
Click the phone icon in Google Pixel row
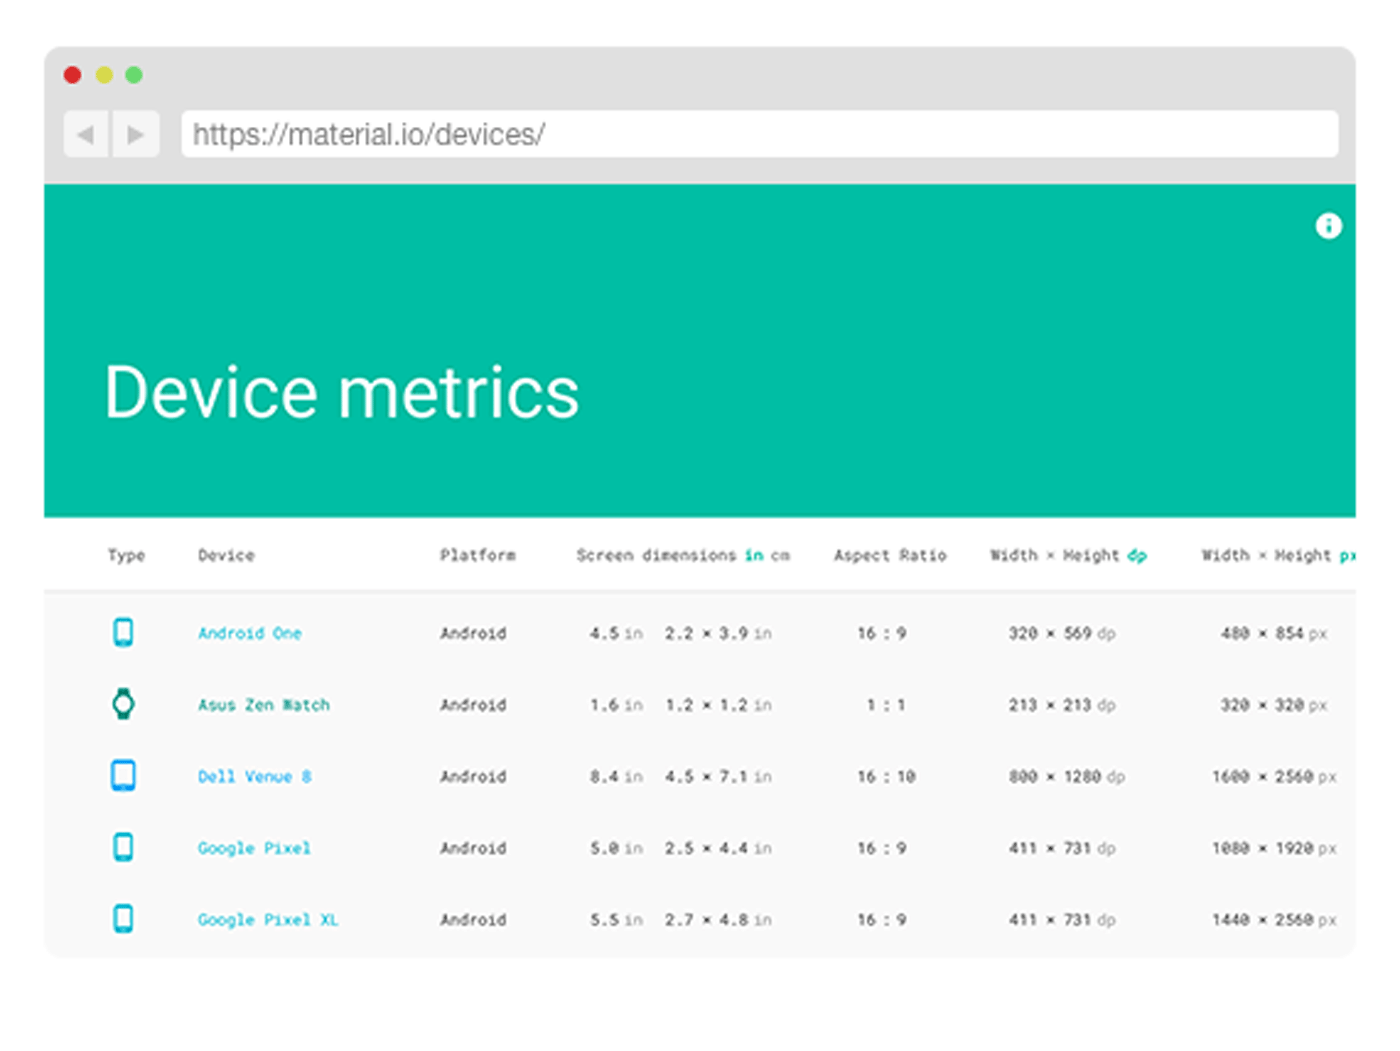(x=123, y=847)
